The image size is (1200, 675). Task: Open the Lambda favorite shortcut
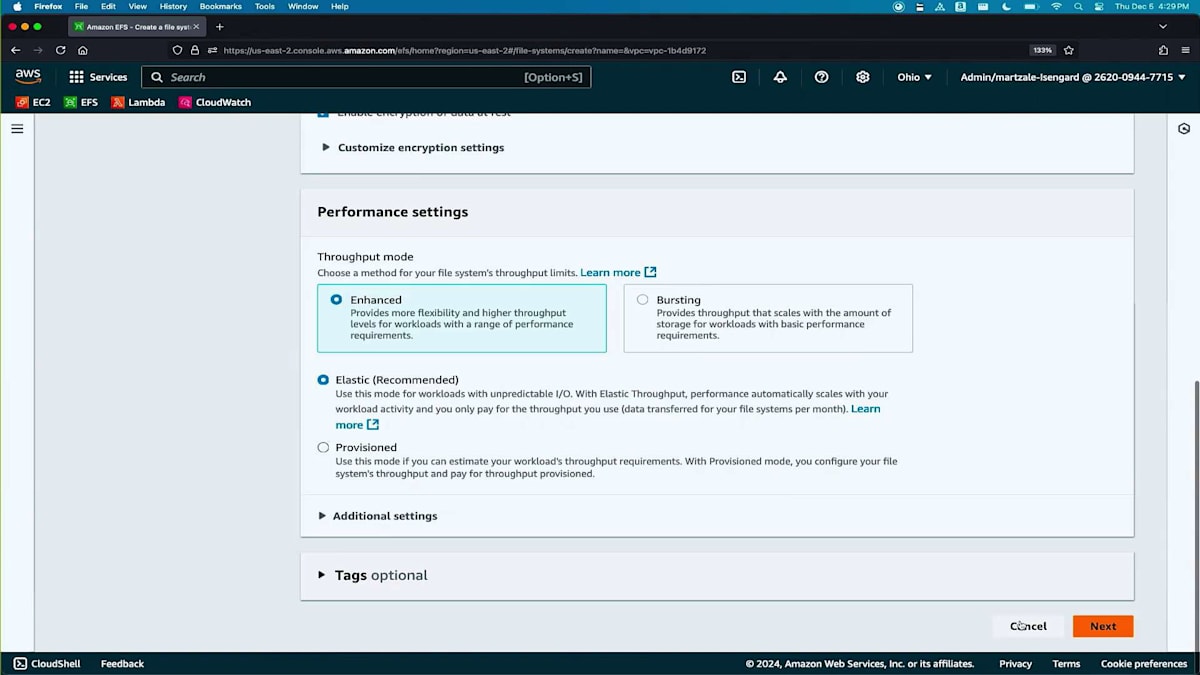(138, 102)
